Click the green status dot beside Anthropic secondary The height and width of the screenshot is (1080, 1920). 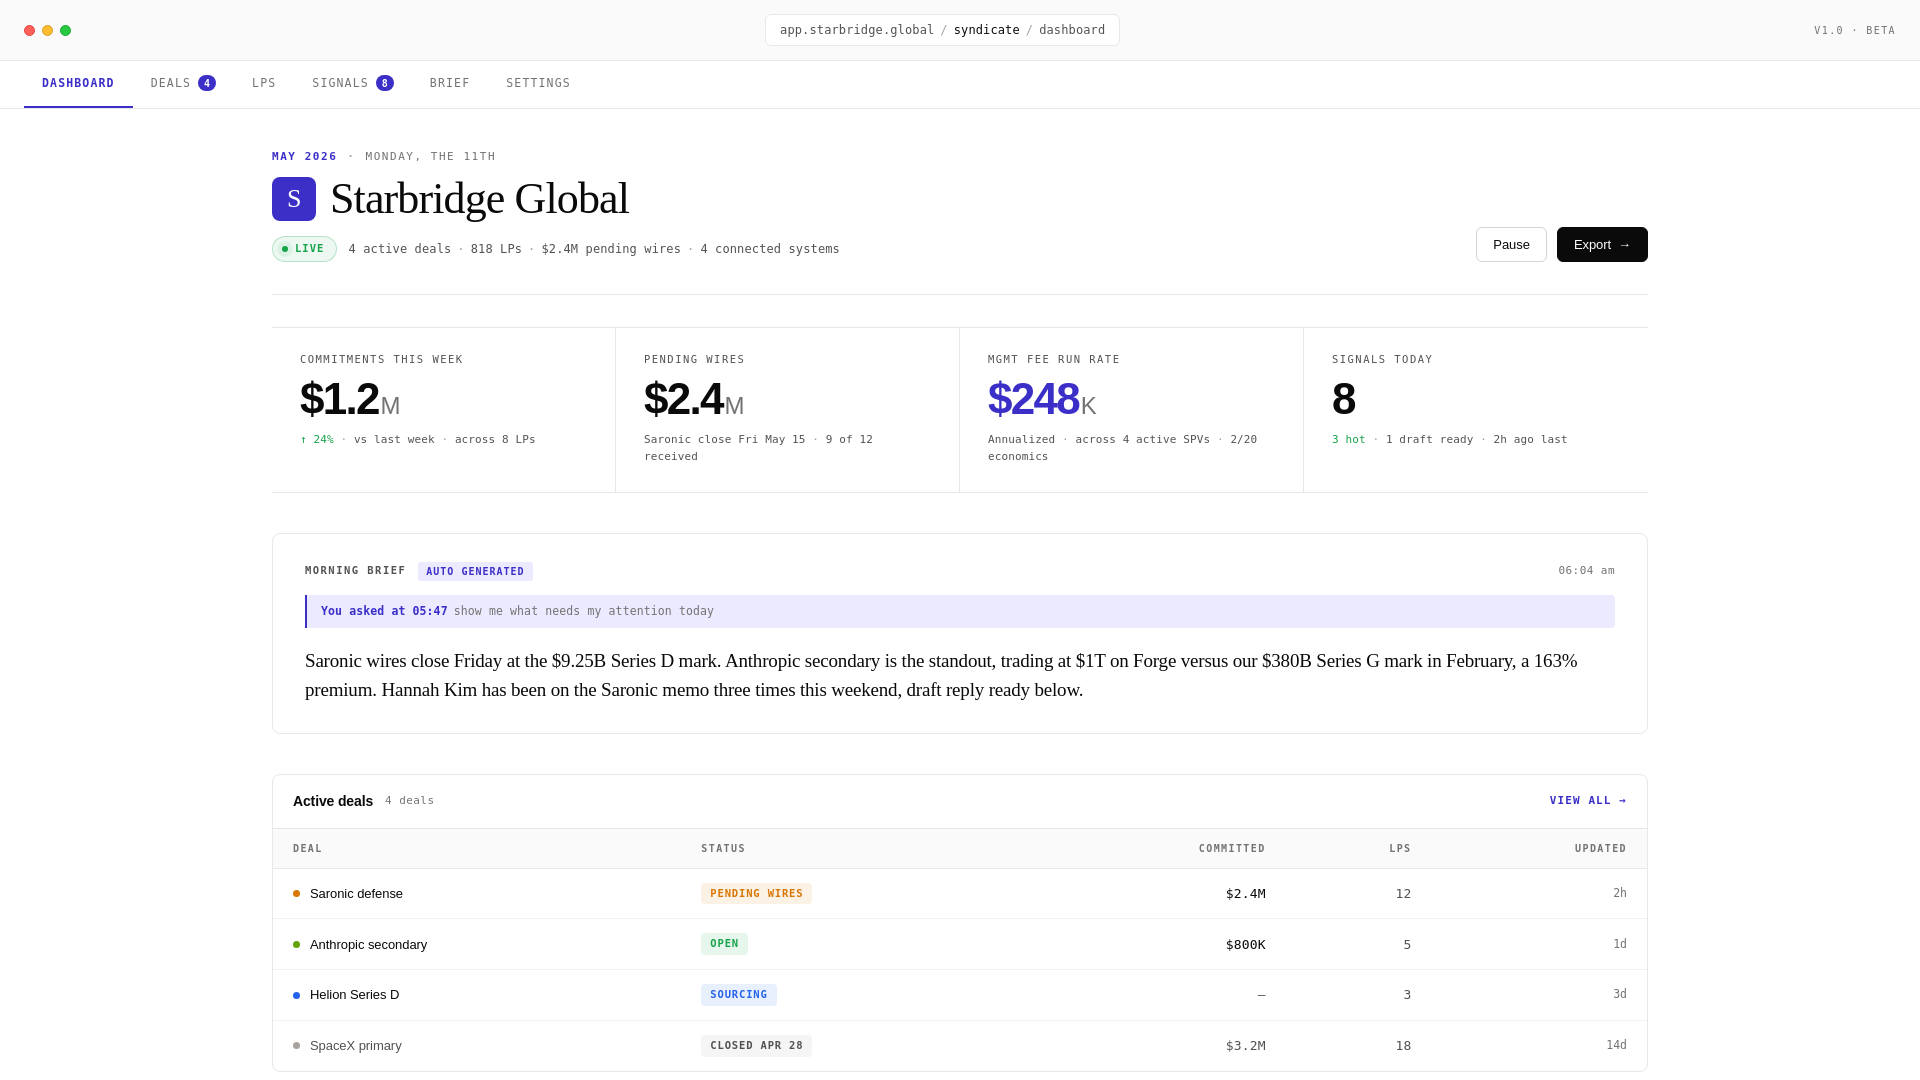point(296,945)
